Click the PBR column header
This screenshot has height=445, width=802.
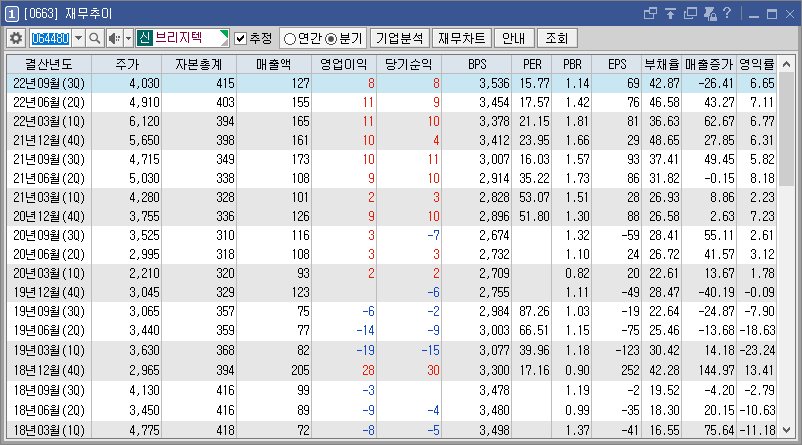coord(572,64)
